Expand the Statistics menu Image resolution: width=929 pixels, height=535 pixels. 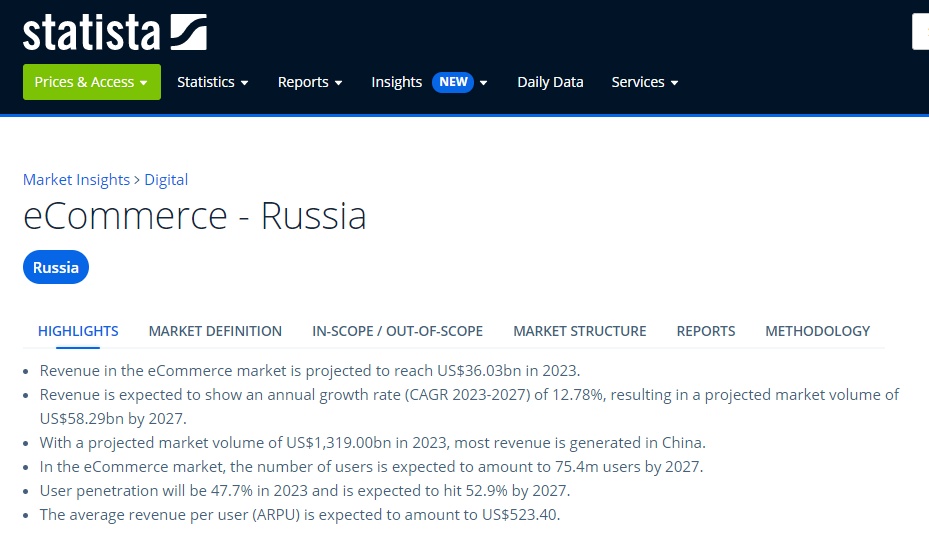[x=213, y=82]
